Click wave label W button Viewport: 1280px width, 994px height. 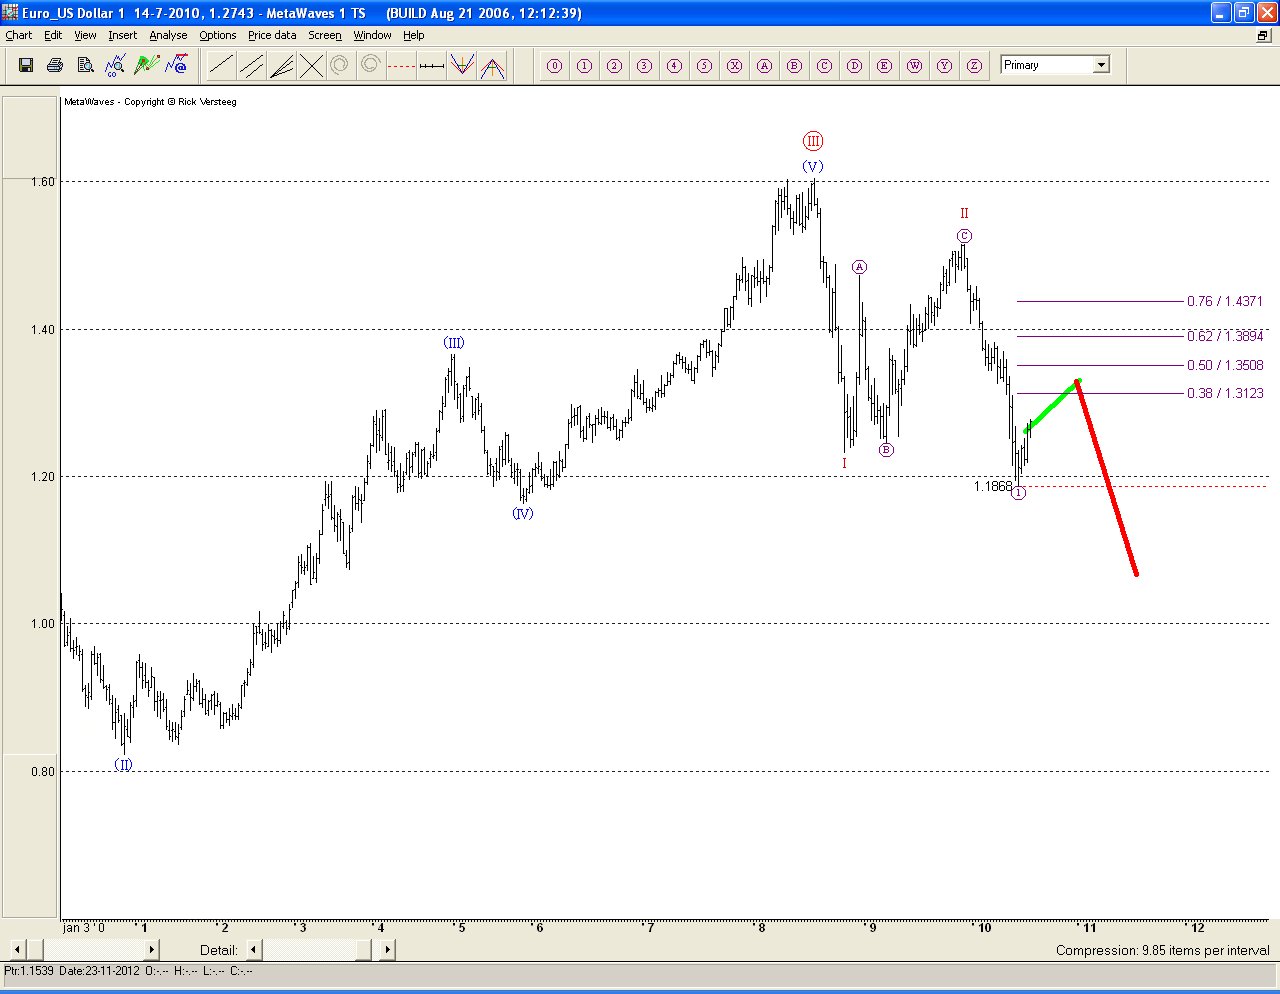(914, 66)
